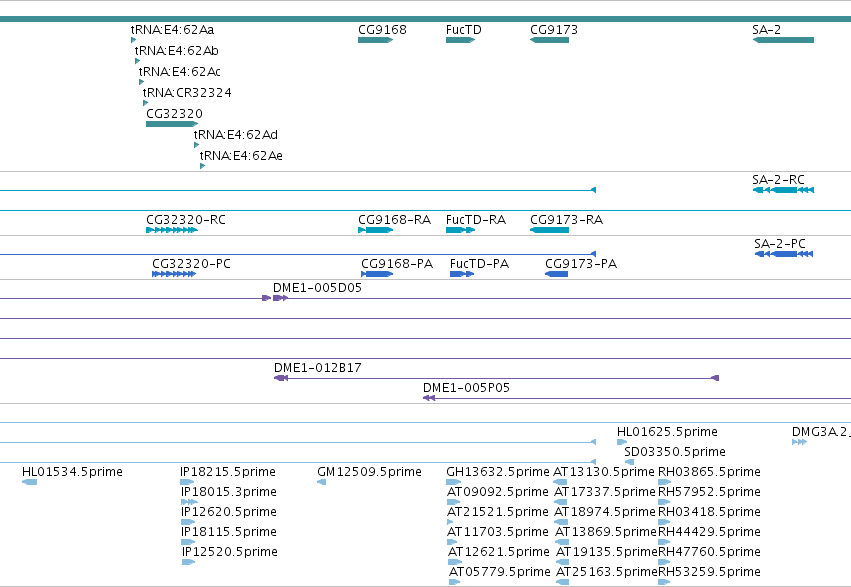Click the CG32320-PC protein label

191,264
